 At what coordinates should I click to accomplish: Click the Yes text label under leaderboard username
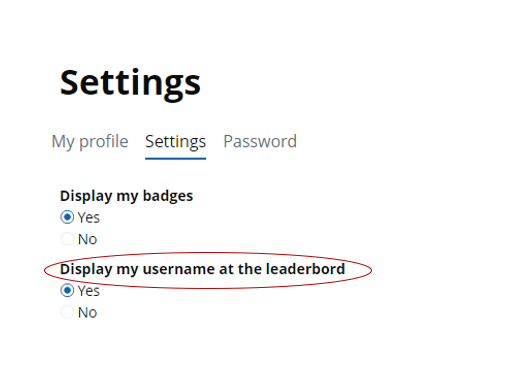89,291
